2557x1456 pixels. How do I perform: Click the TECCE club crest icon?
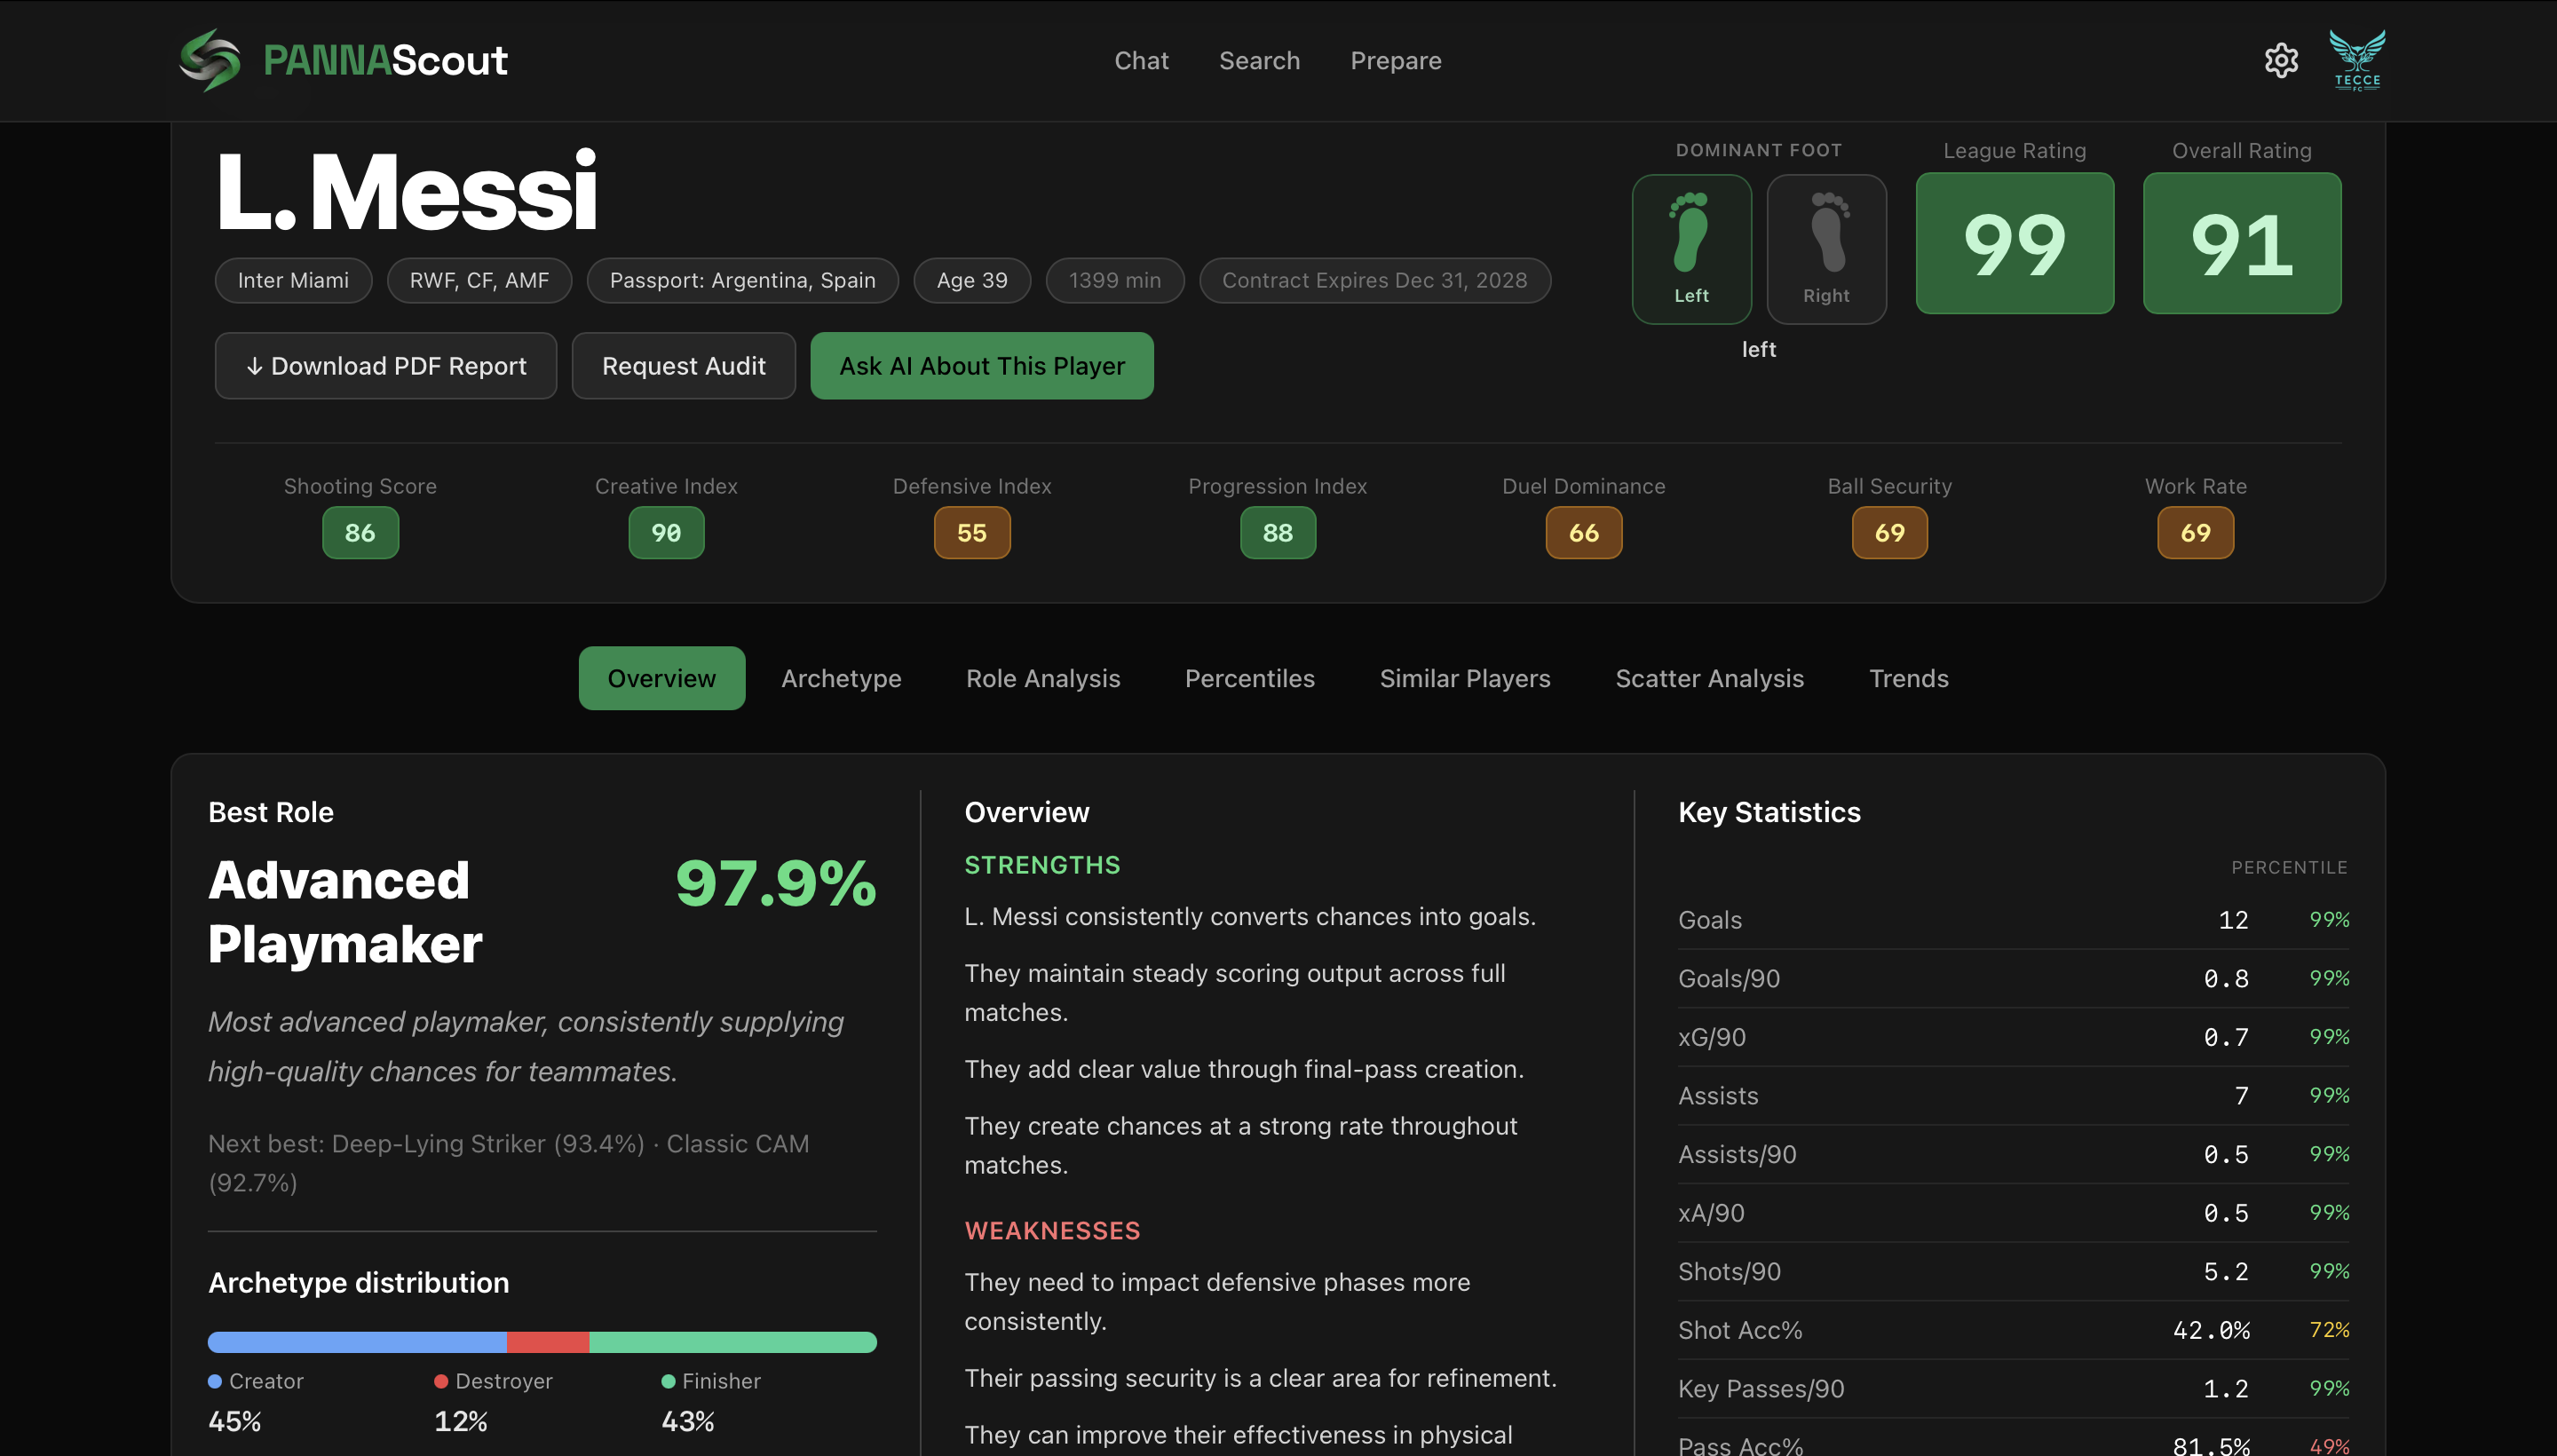click(2357, 60)
